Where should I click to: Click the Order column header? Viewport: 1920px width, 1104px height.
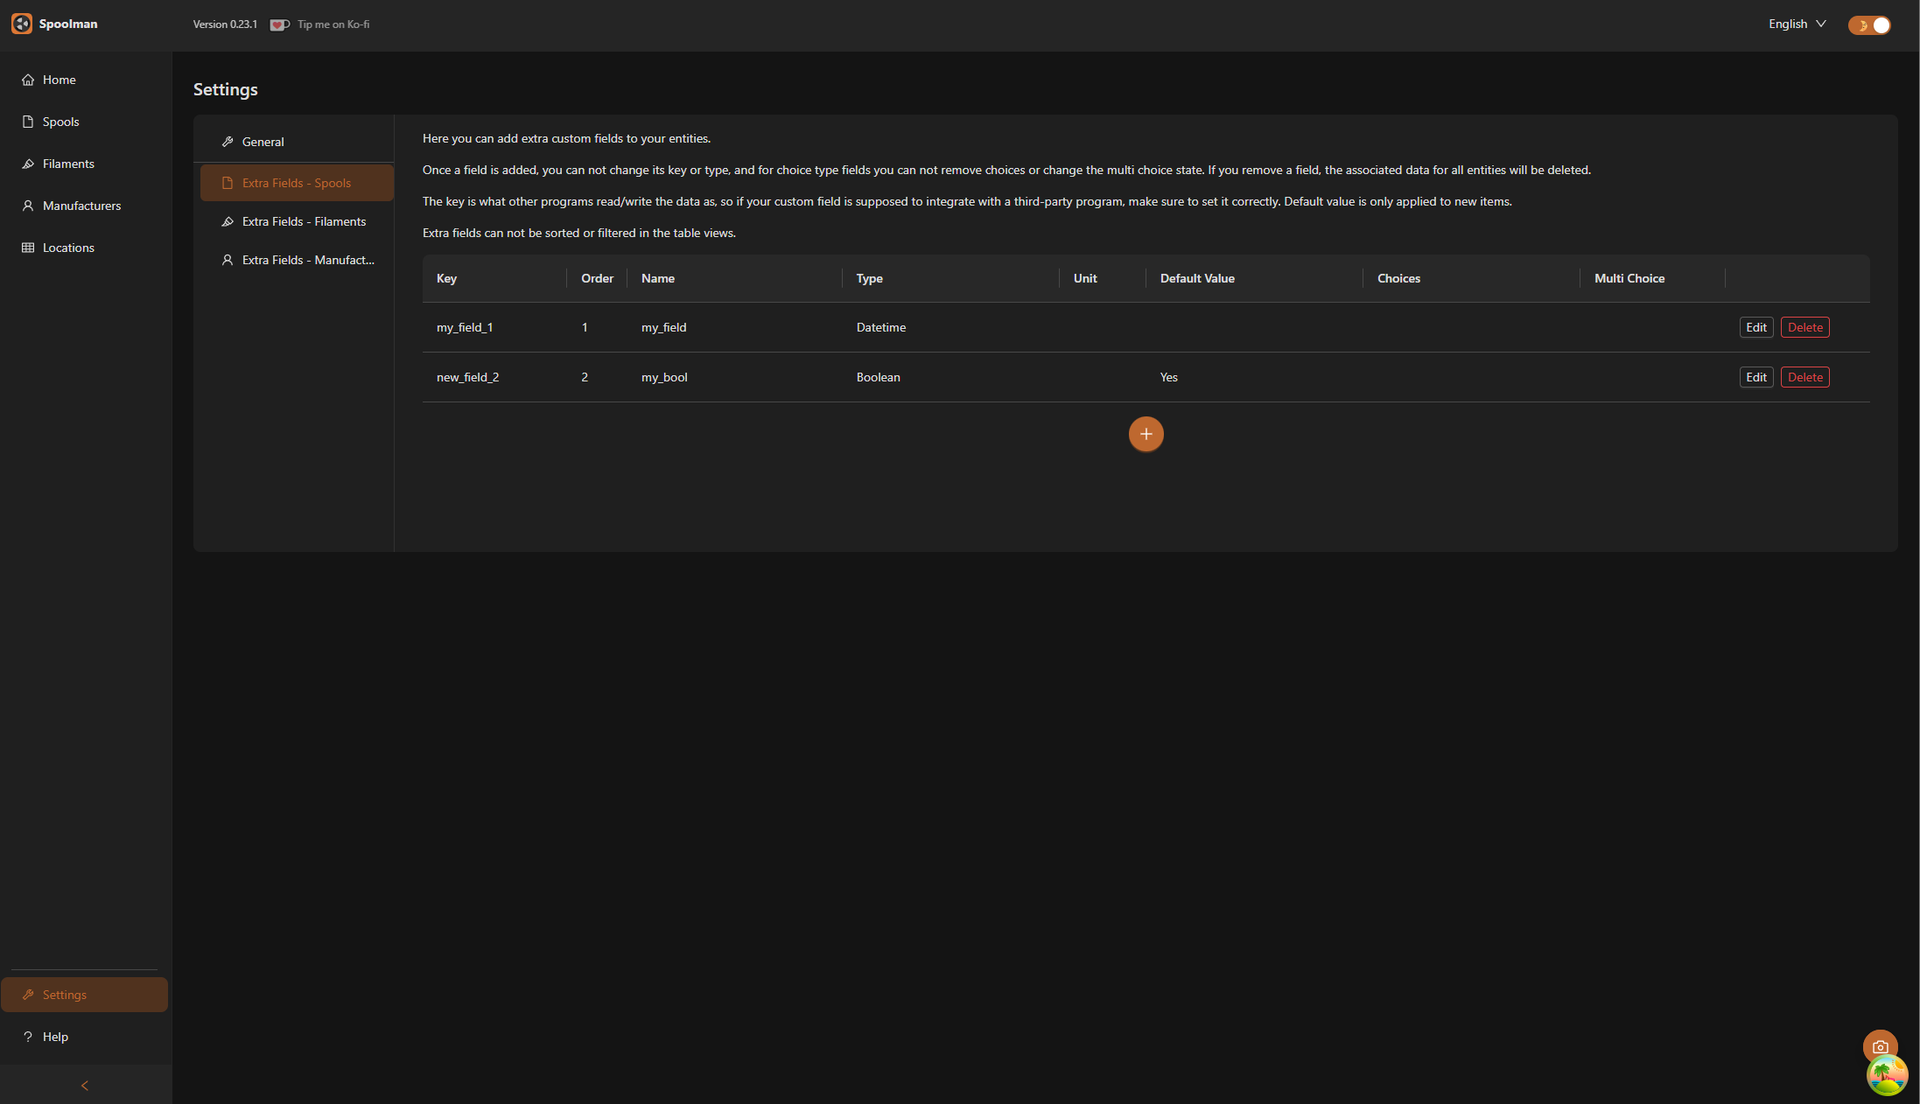597,279
